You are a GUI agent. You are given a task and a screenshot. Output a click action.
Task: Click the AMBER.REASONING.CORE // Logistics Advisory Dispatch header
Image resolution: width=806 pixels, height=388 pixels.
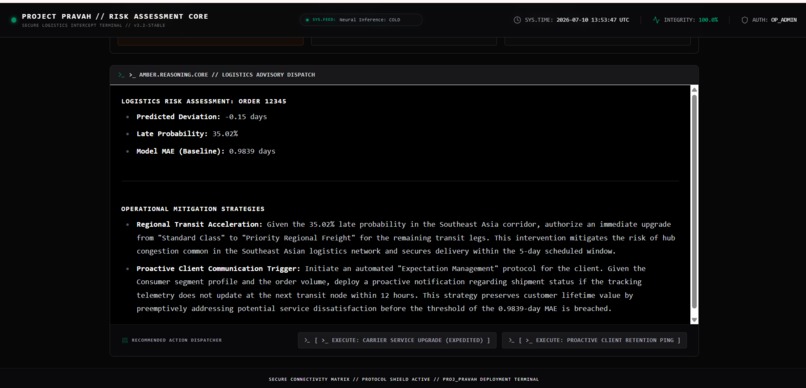click(x=222, y=75)
